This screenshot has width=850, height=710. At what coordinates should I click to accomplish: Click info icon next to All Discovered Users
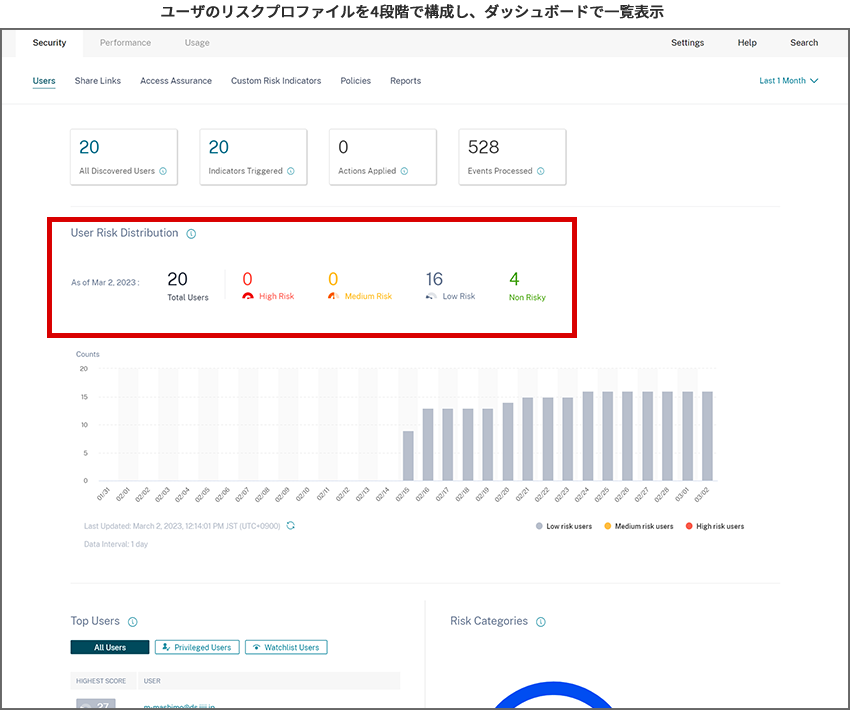point(163,171)
